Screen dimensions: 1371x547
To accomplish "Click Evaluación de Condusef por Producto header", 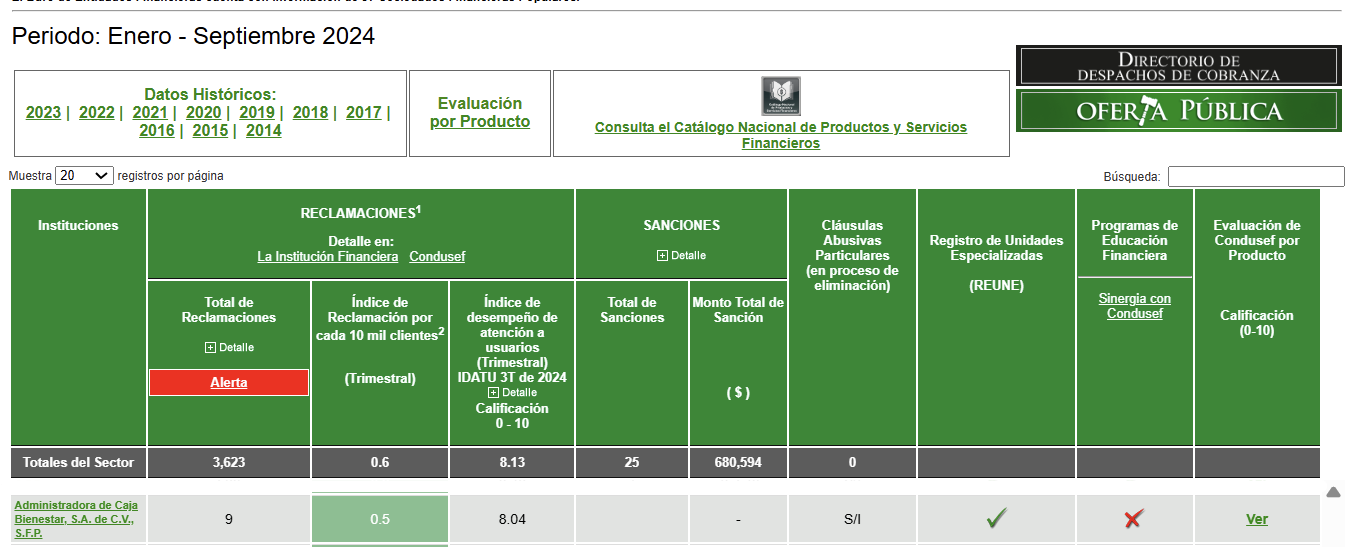I will click(x=1257, y=241).
